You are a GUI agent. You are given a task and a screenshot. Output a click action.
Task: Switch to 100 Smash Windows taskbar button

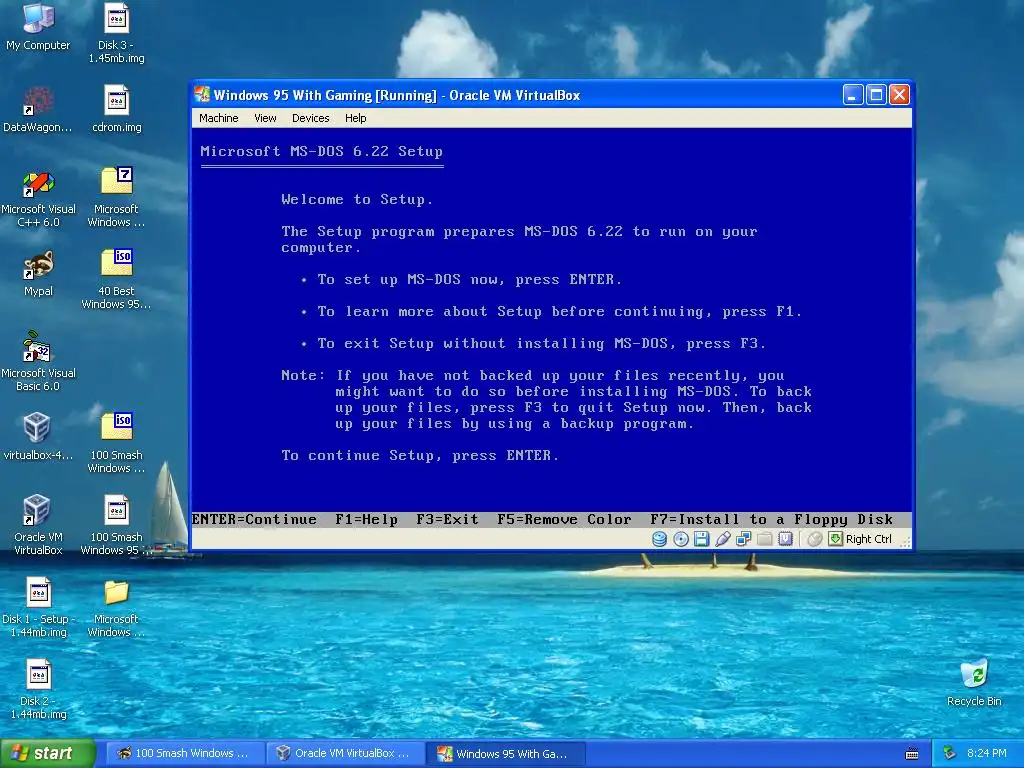185,753
